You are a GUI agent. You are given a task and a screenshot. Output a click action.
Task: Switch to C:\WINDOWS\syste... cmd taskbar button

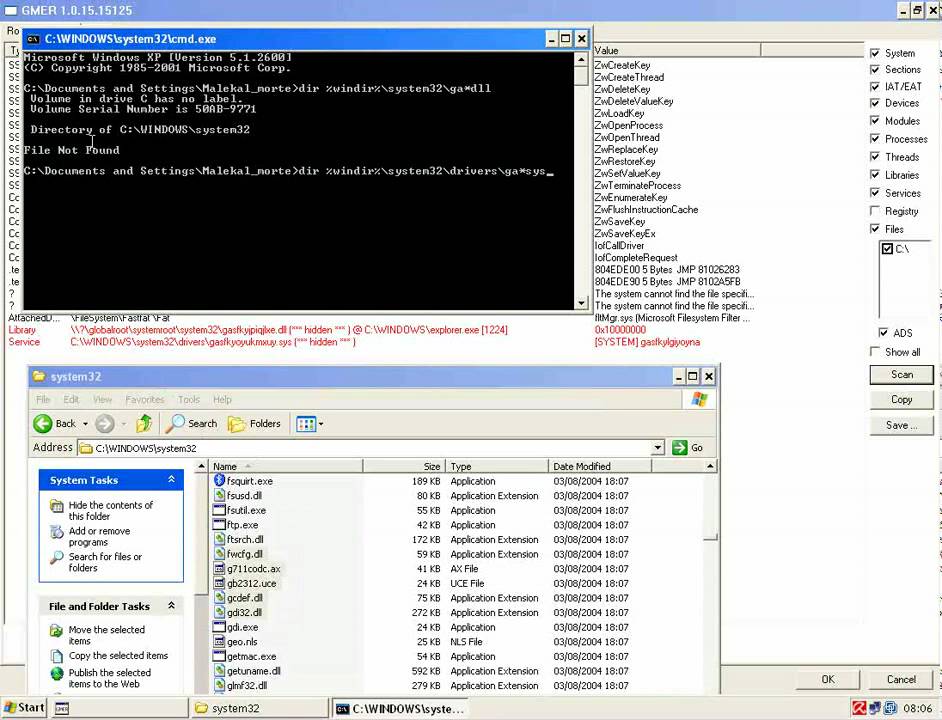point(400,709)
